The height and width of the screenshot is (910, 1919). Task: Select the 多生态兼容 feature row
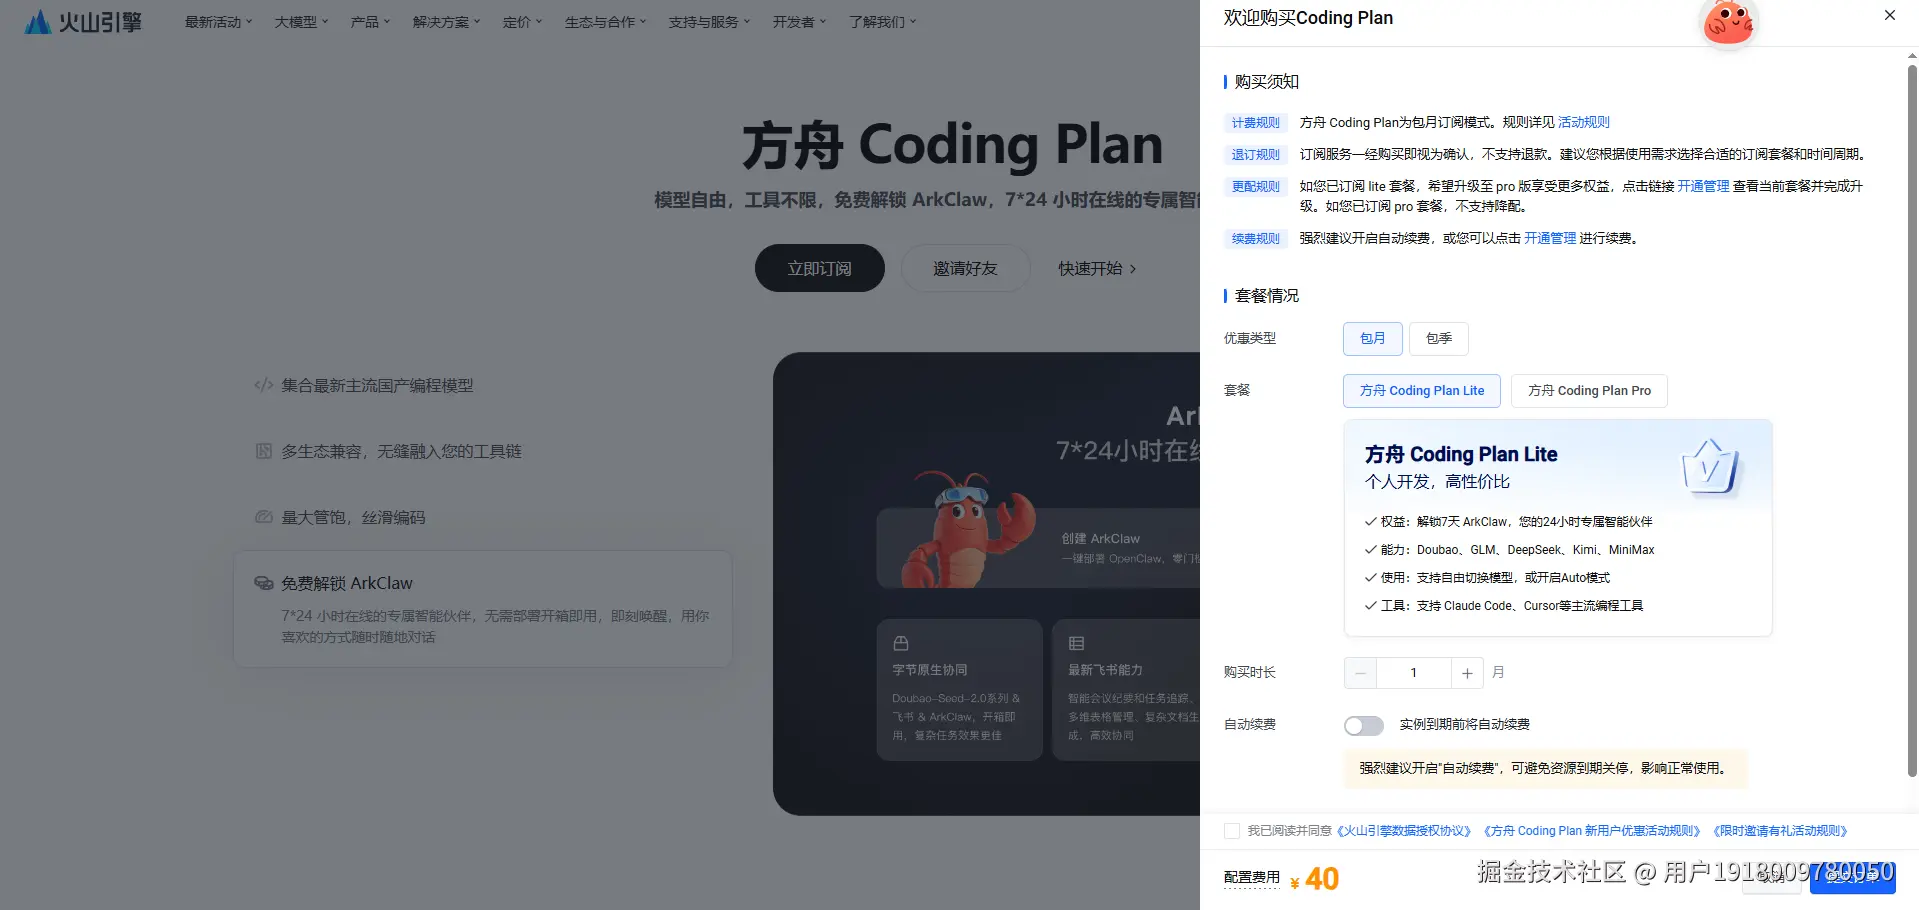point(483,451)
